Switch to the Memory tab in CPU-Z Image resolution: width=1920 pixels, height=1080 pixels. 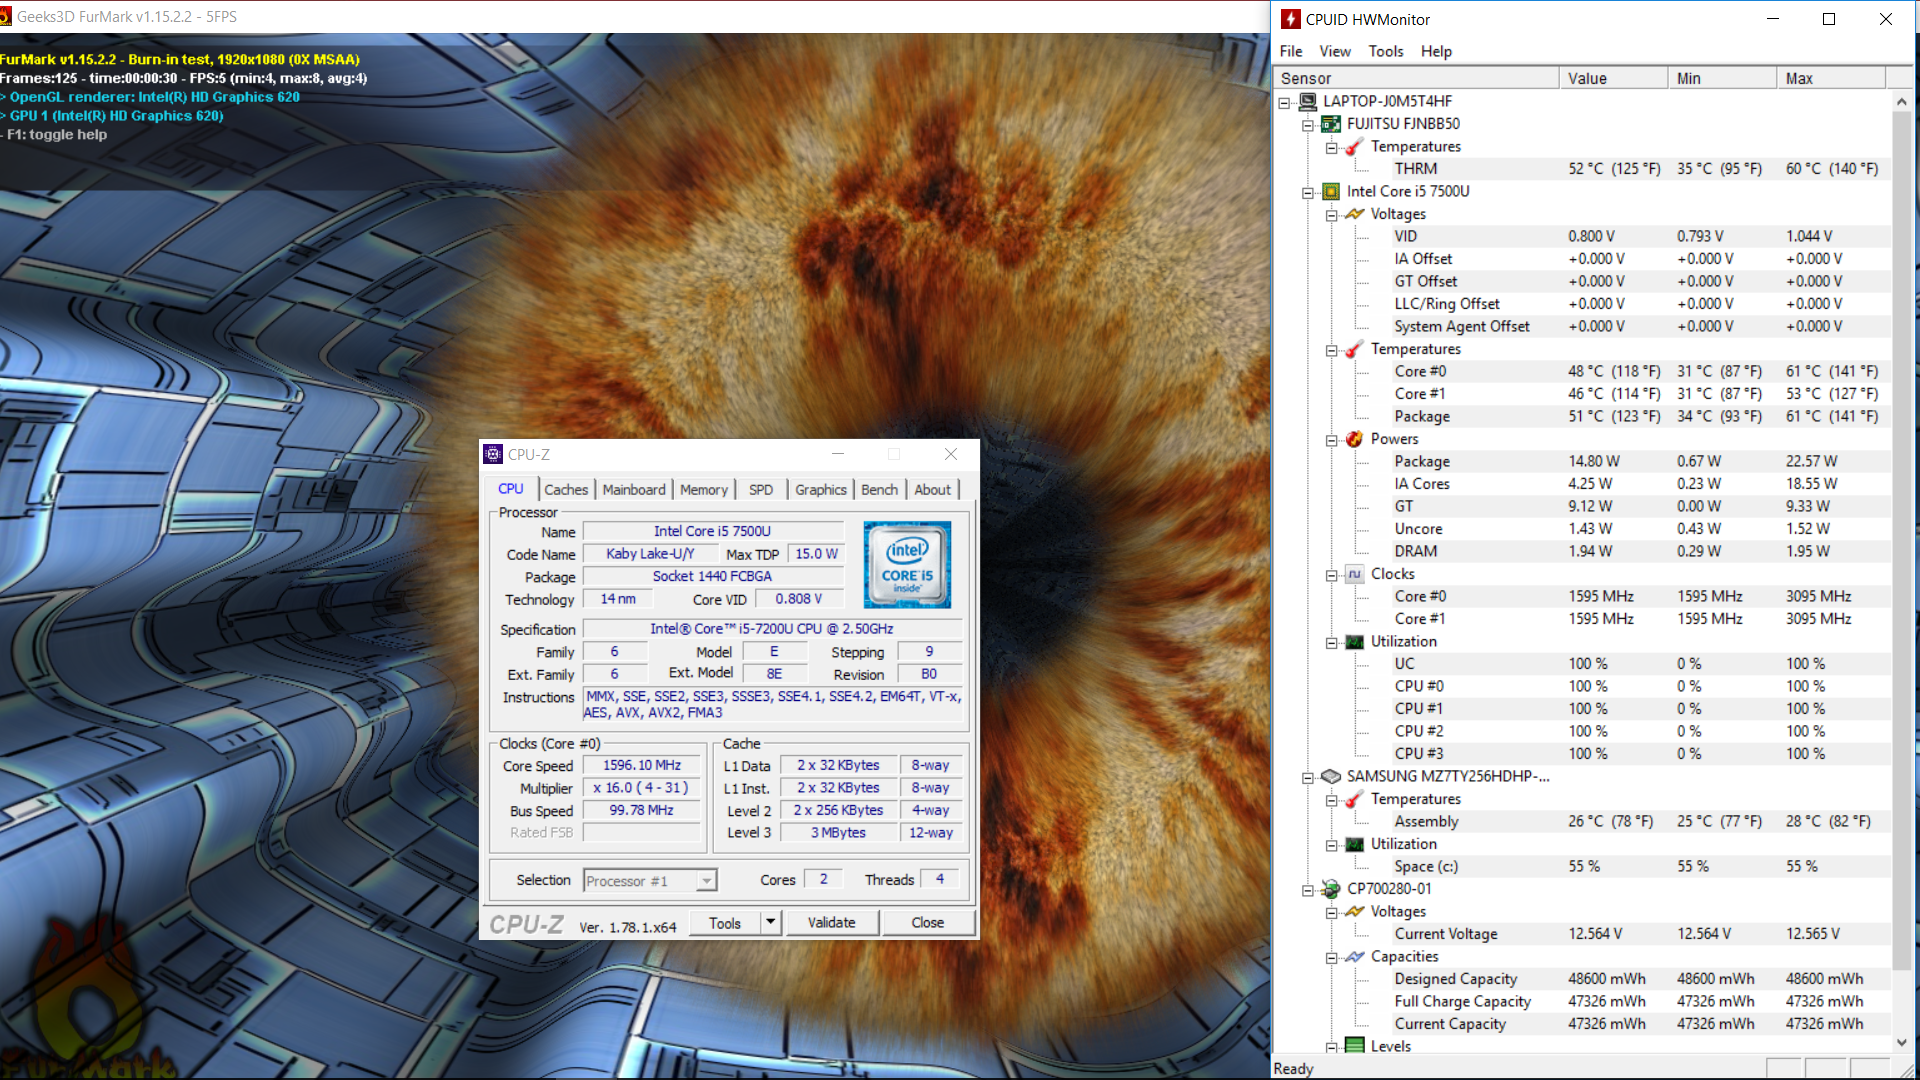[704, 489]
